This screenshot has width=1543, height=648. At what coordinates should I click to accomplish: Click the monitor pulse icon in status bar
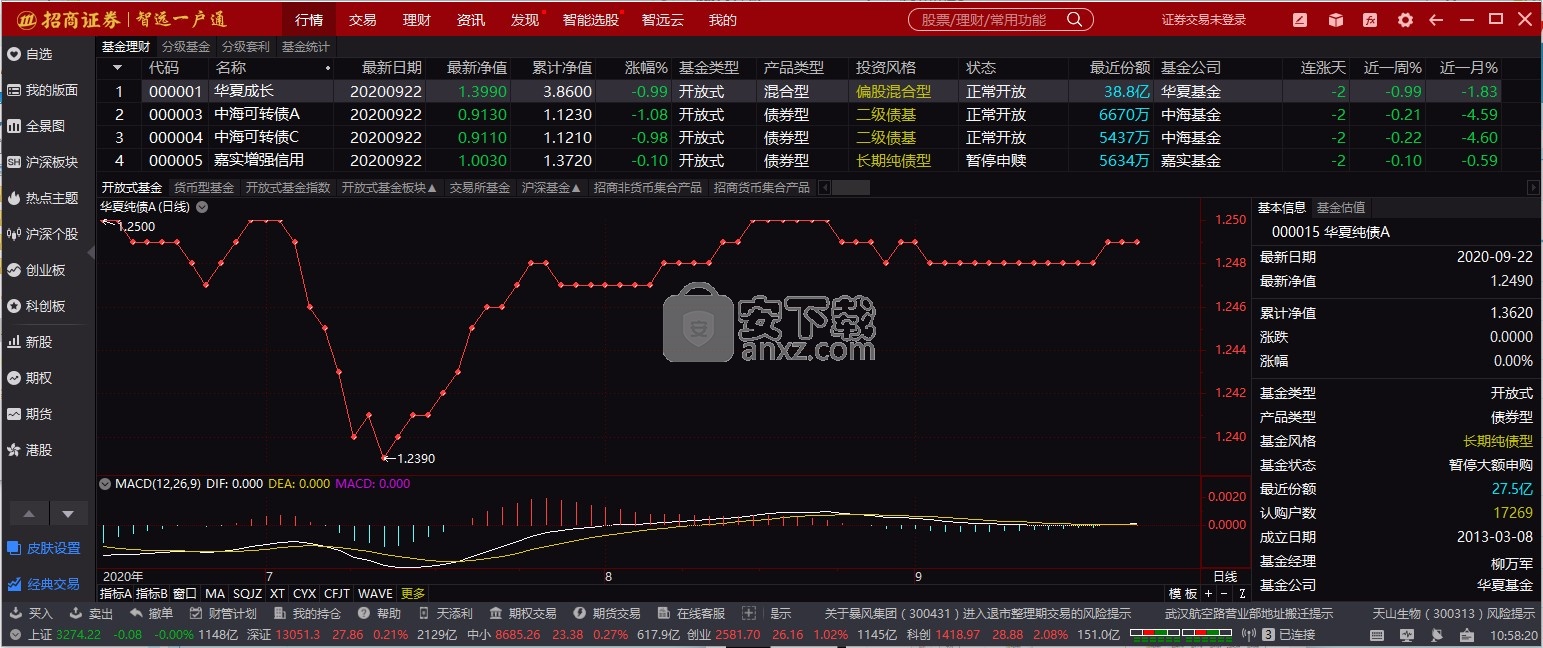pyautogui.click(x=1407, y=634)
